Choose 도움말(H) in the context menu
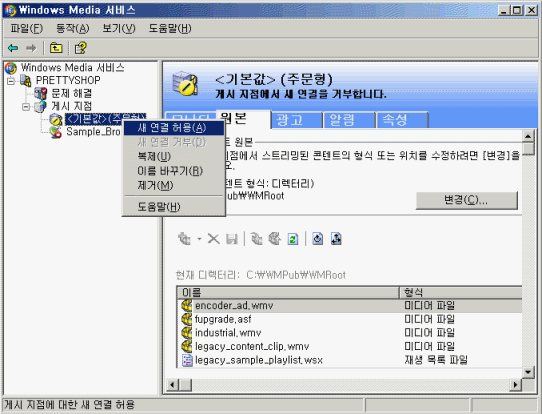 pos(174,207)
